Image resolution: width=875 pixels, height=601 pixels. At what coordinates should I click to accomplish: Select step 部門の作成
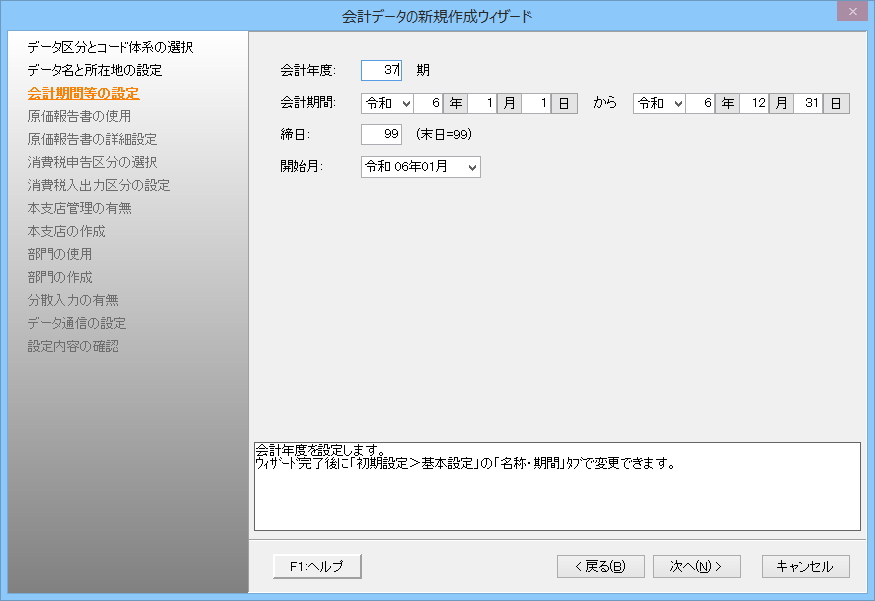point(60,277)
